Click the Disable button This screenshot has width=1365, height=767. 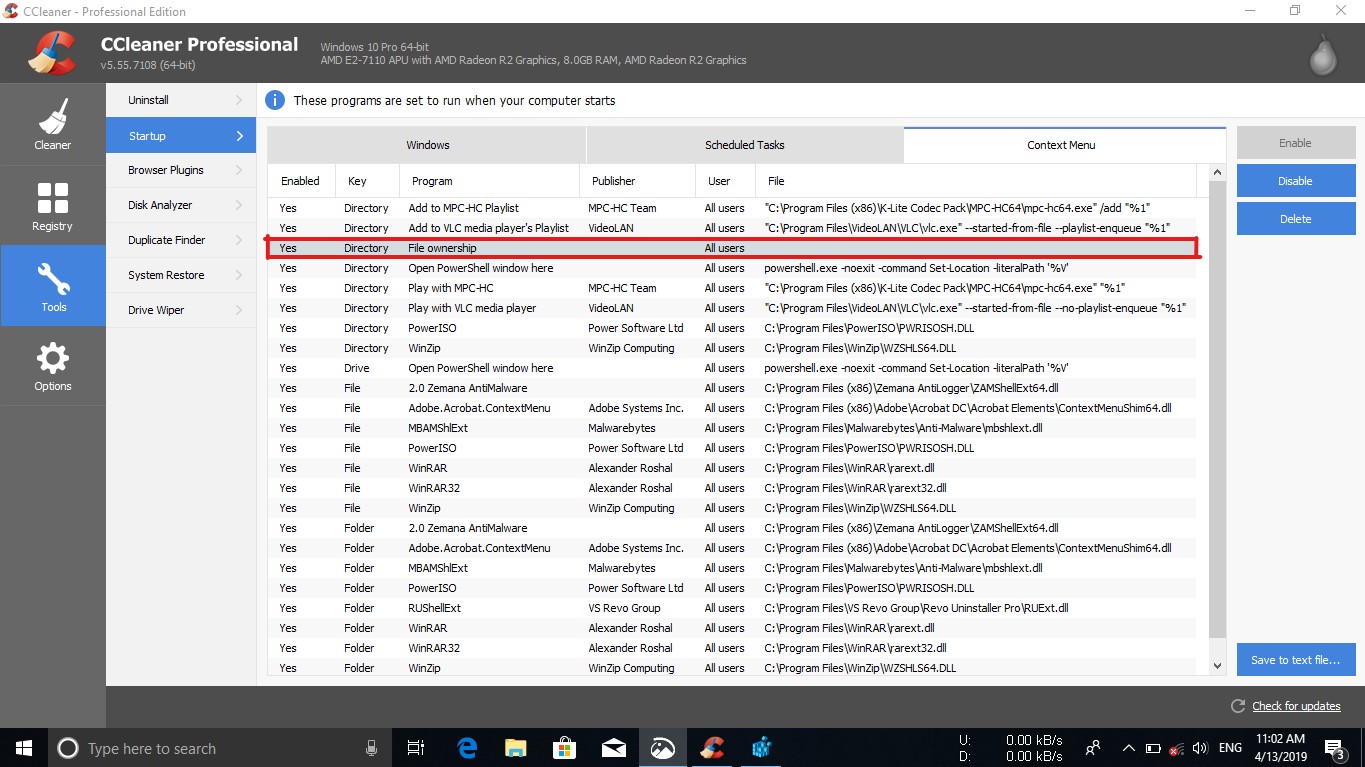[x=1295, y=181]
